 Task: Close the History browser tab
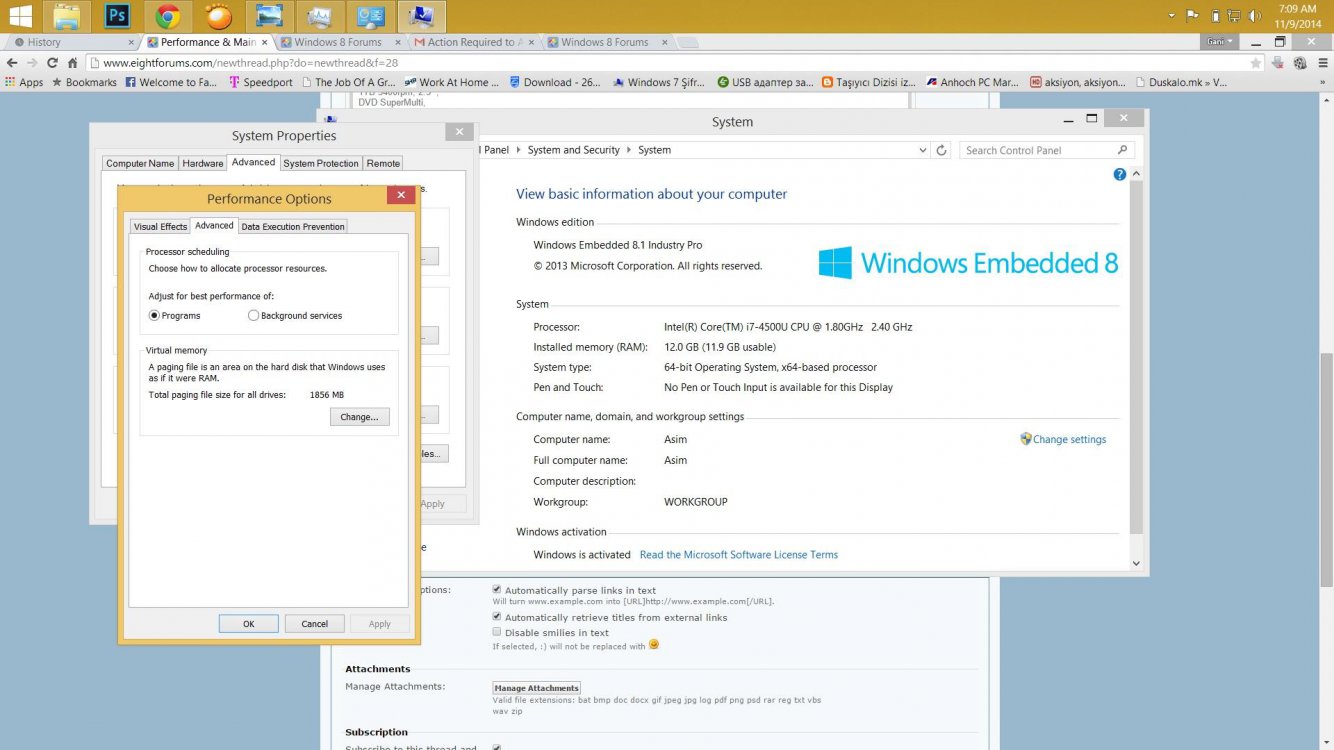tap(131, 42)
